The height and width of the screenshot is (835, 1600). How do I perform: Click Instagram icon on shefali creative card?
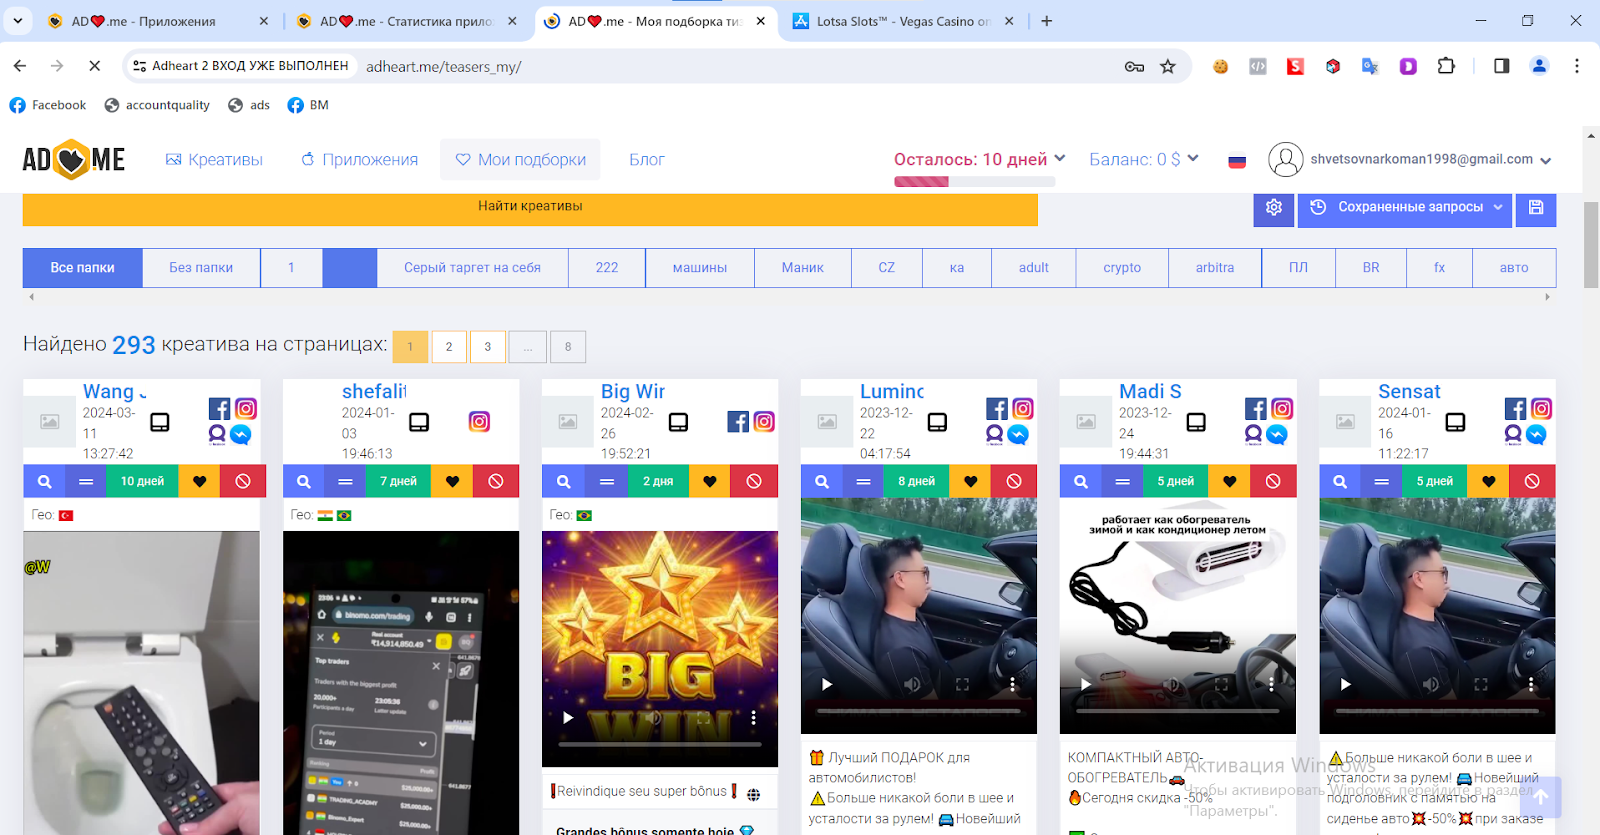[x=479, y=422]
